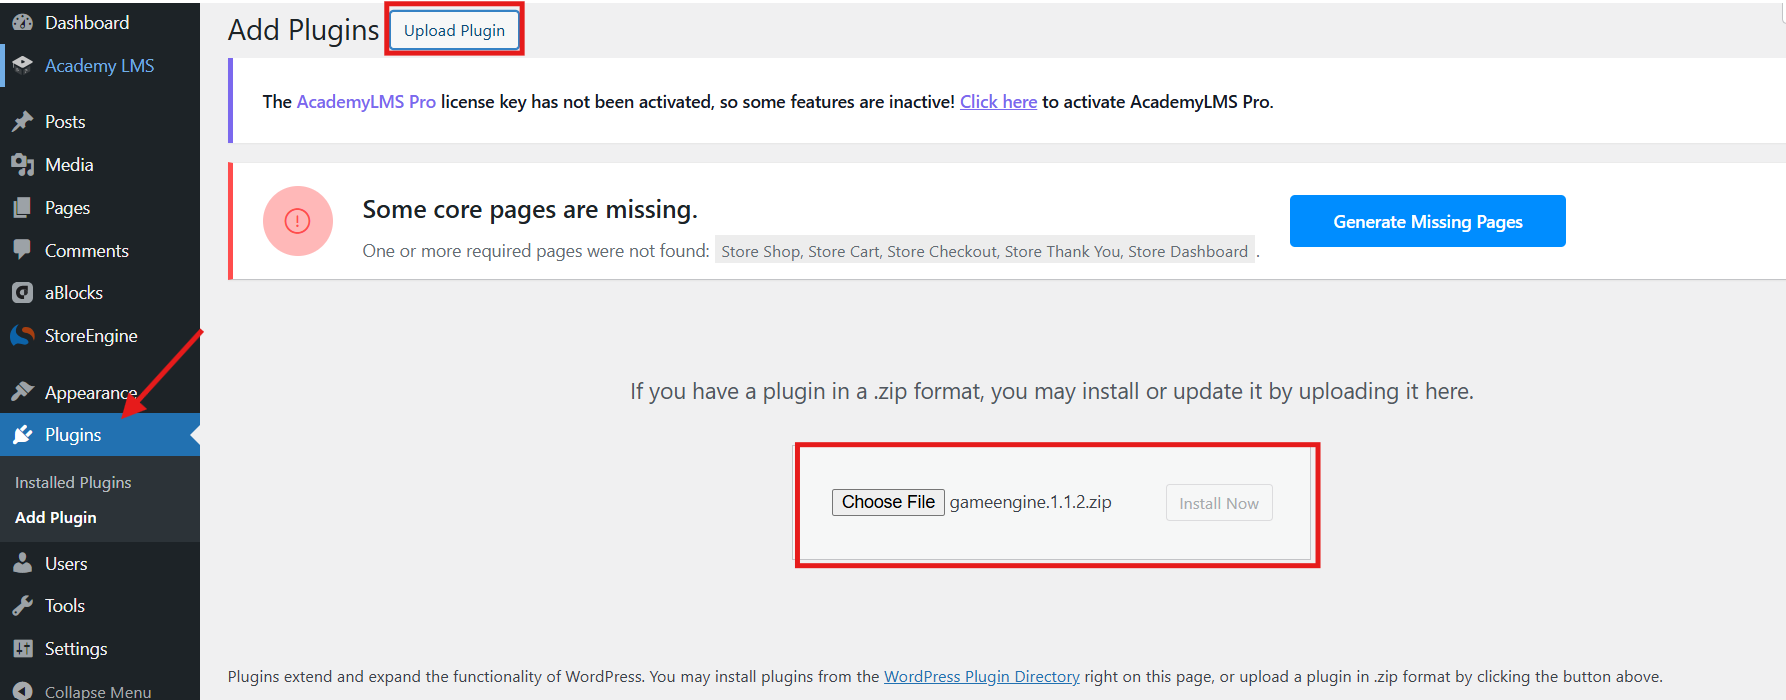1786x700 pixels.
Task: Click the Settings sliders icon
Action: pyautogui.click(x=22, y=649)
